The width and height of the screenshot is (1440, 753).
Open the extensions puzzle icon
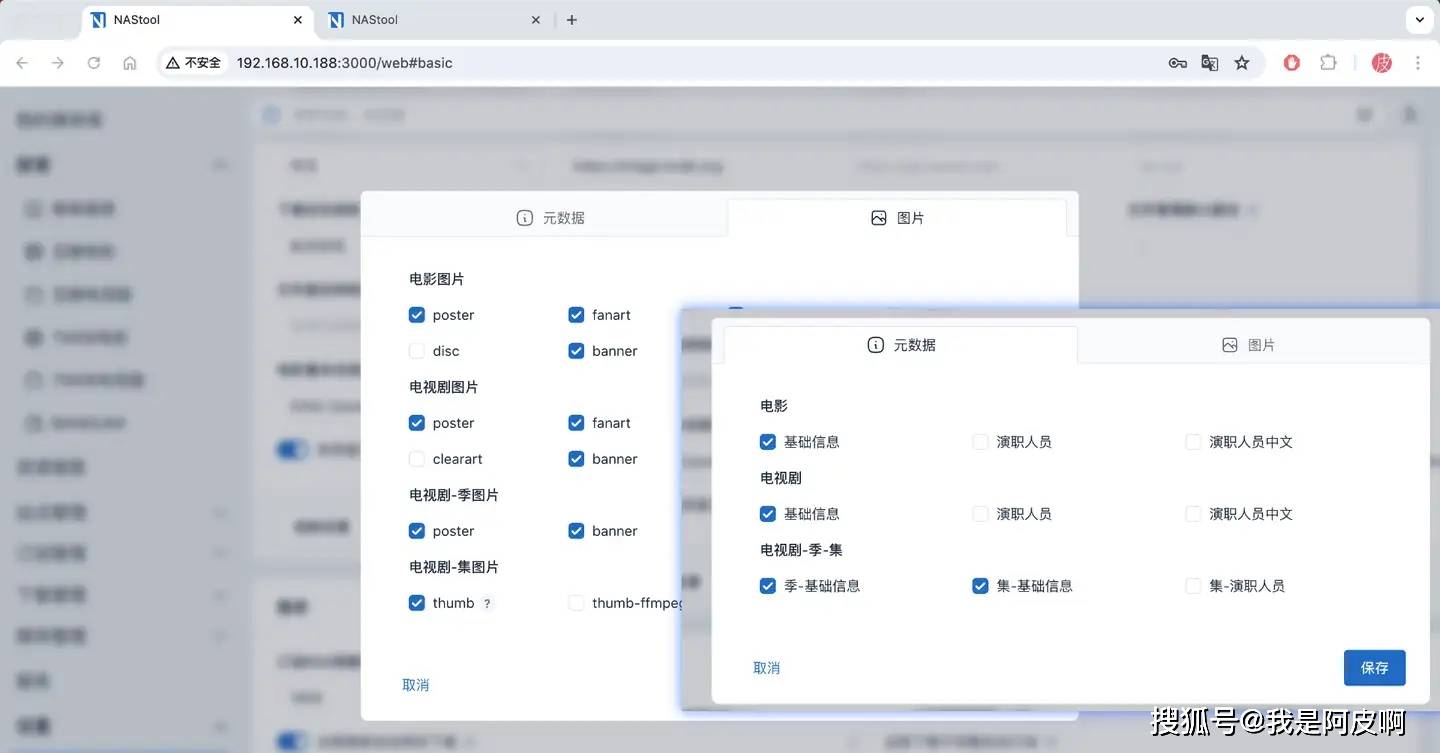point(1328,63)
